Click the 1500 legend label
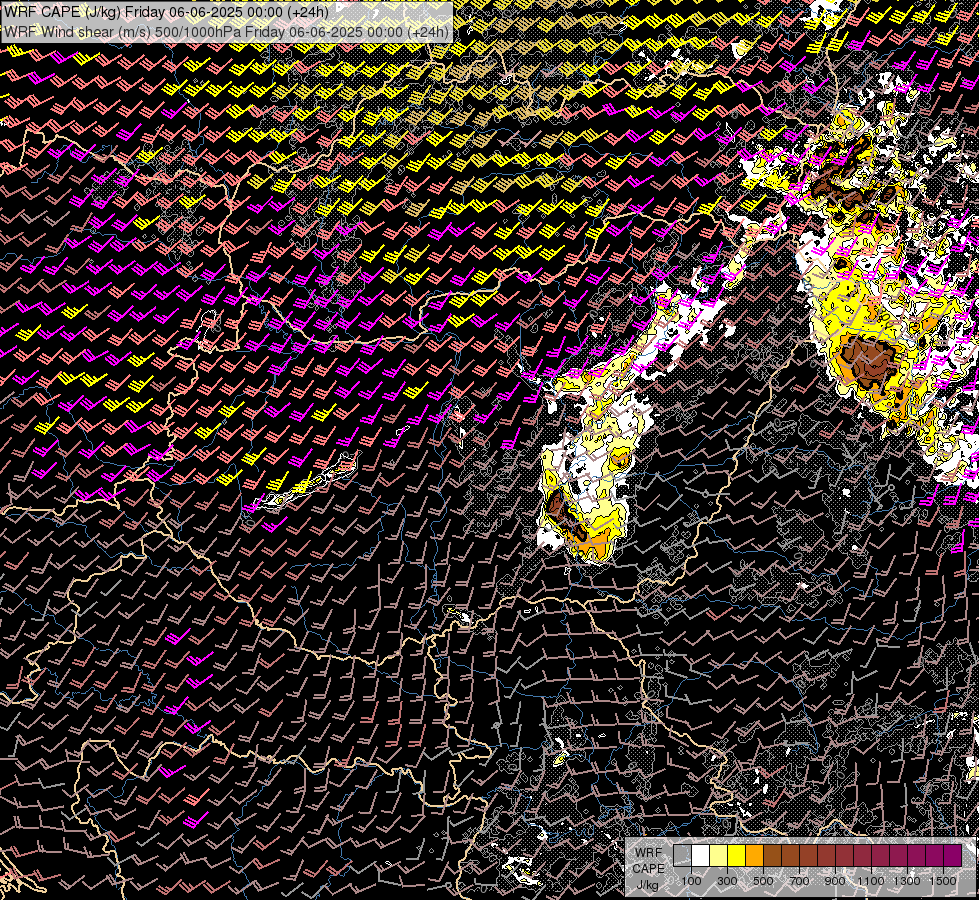979x900 pixels. (943, 881)
